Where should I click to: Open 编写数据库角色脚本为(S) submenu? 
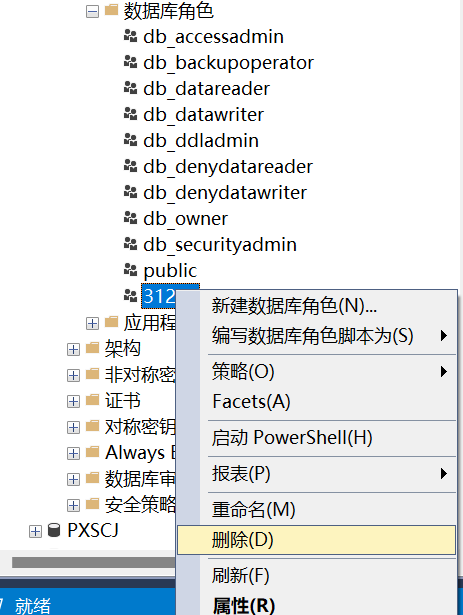pos(316,336)
